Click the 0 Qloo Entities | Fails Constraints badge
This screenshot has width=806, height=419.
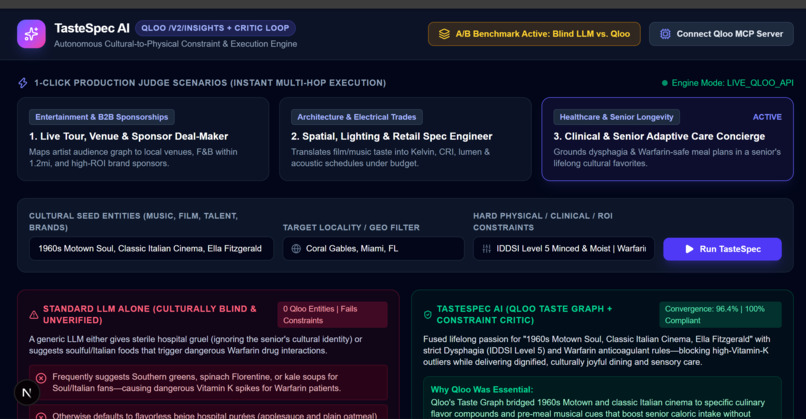(333, 315)
